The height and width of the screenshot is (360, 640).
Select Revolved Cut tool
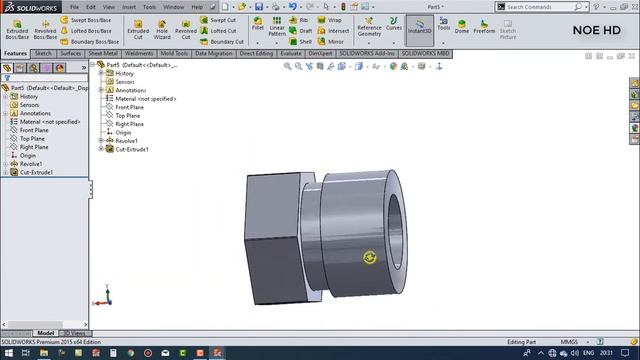186,29
